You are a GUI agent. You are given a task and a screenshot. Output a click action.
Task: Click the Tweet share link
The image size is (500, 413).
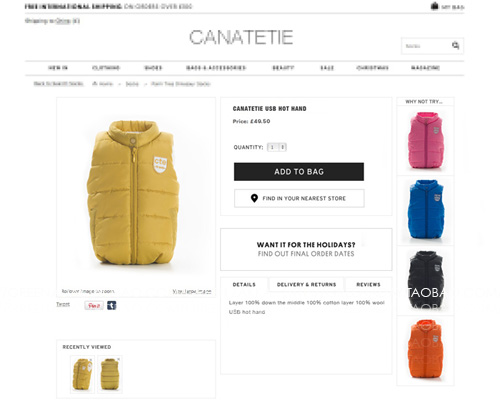(63, 304)
